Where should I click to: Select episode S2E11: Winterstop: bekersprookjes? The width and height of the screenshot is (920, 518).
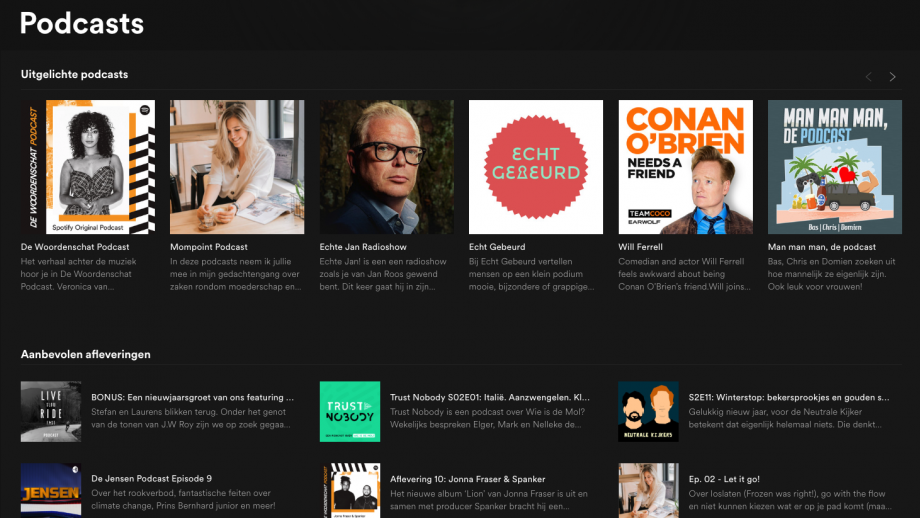[789, 398]
